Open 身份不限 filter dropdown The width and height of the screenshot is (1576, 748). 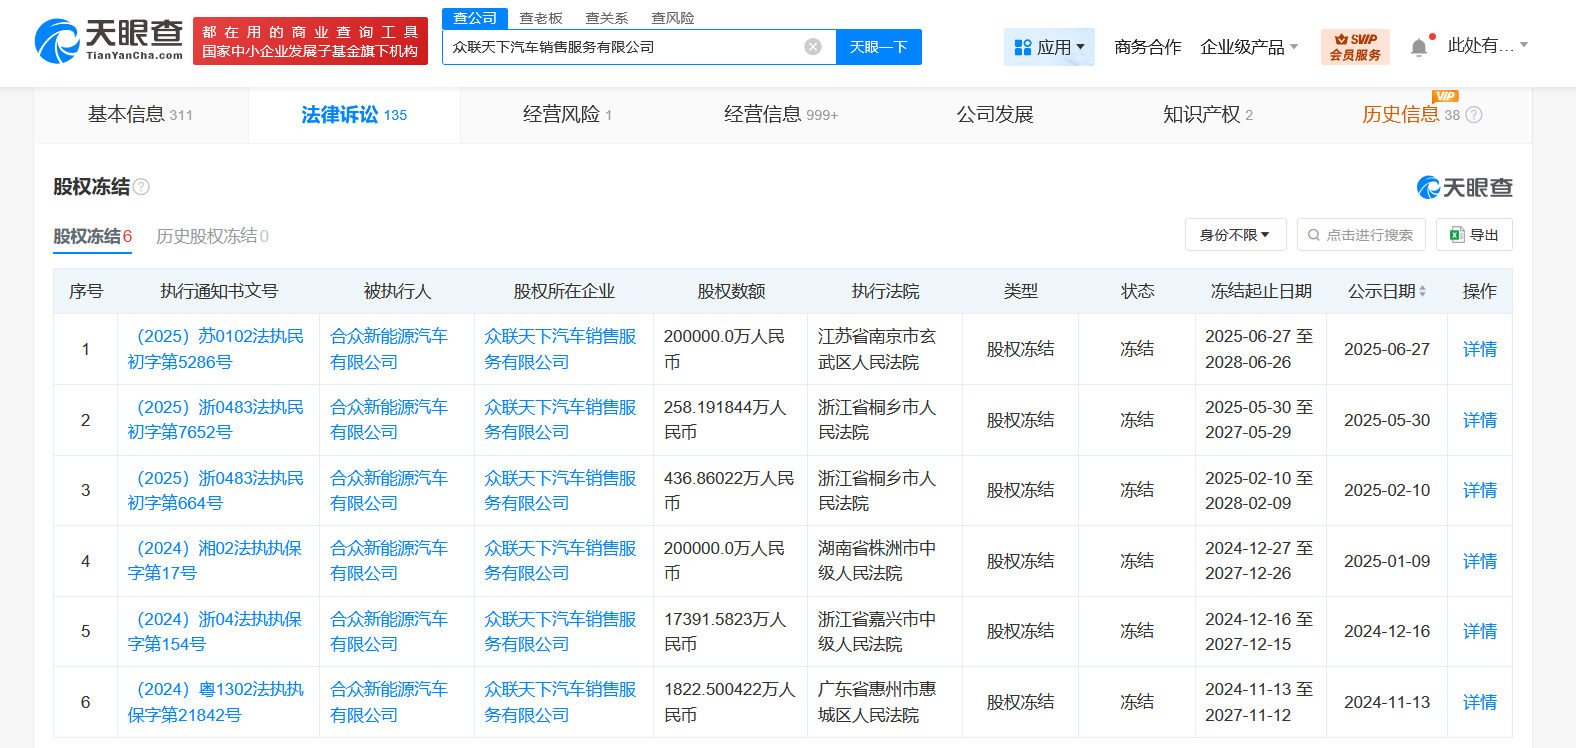point(1235,235)
